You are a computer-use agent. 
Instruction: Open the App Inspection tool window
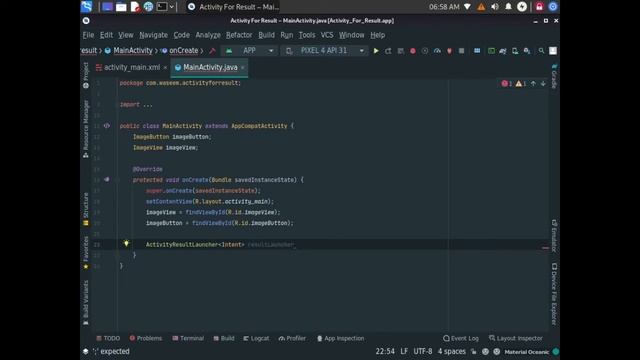tap(341, 338)
